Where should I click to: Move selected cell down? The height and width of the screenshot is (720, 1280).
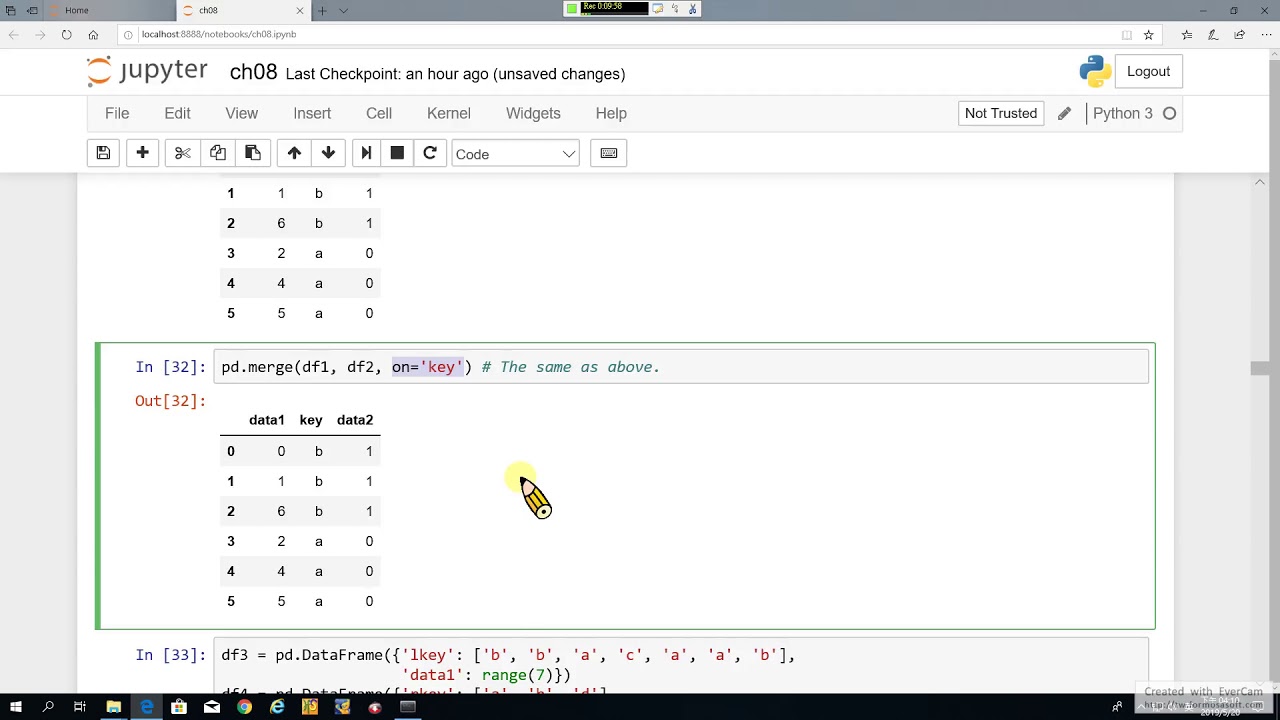[x=328, y=153]
